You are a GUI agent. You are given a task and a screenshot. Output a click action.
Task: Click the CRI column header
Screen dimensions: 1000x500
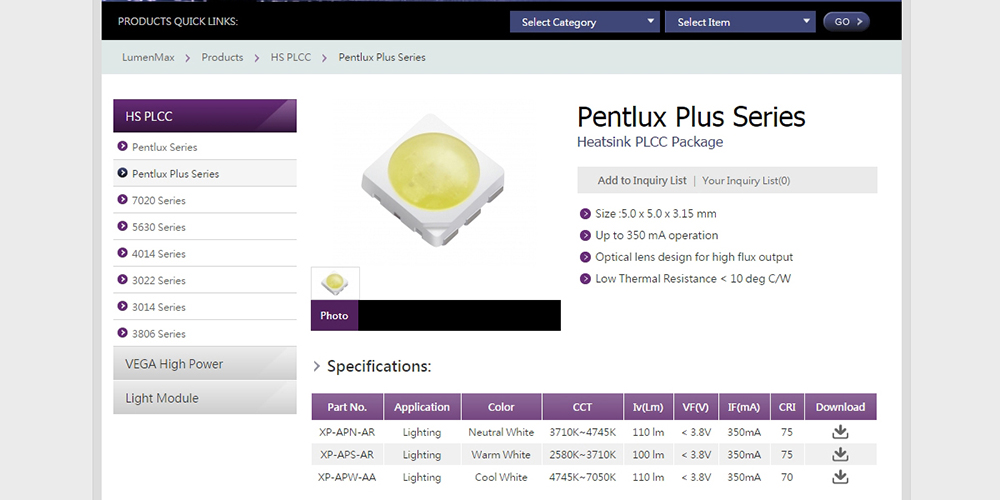click(x=787, y=407)
